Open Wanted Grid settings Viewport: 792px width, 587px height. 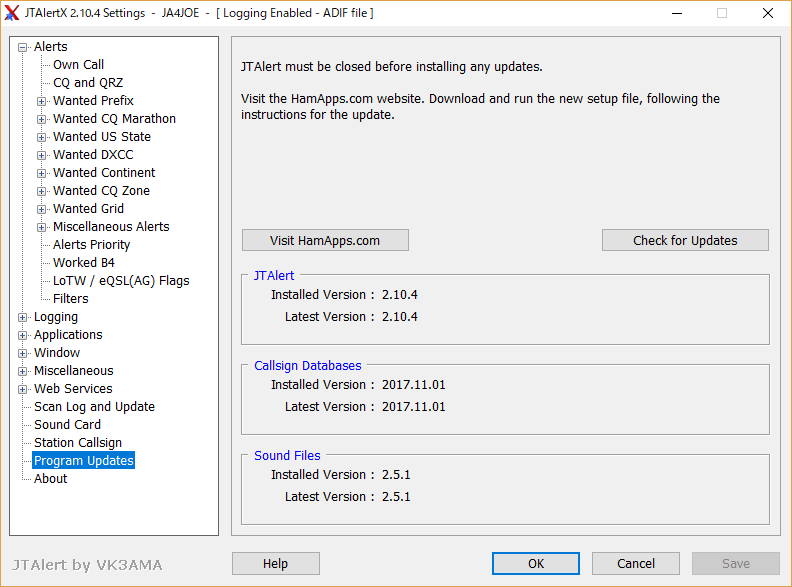pyautogui.click(x=88, y=209)
